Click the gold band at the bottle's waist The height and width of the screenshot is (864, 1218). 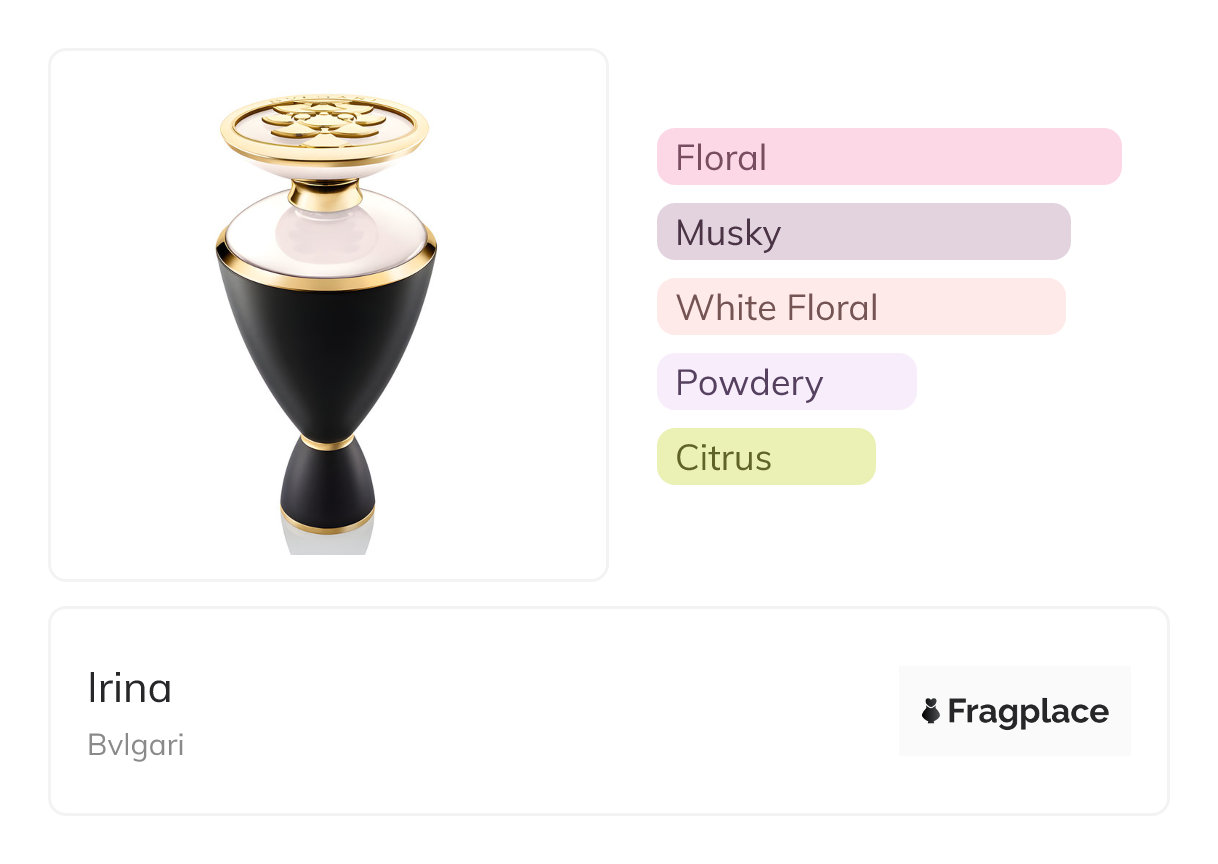pos(327,441)
